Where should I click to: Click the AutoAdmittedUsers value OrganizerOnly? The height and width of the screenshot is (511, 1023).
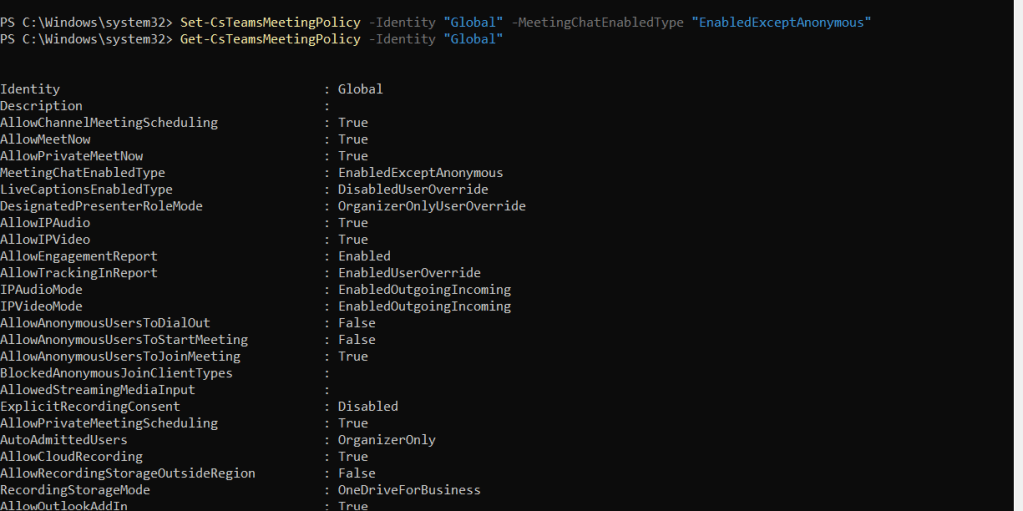(386, 440)
